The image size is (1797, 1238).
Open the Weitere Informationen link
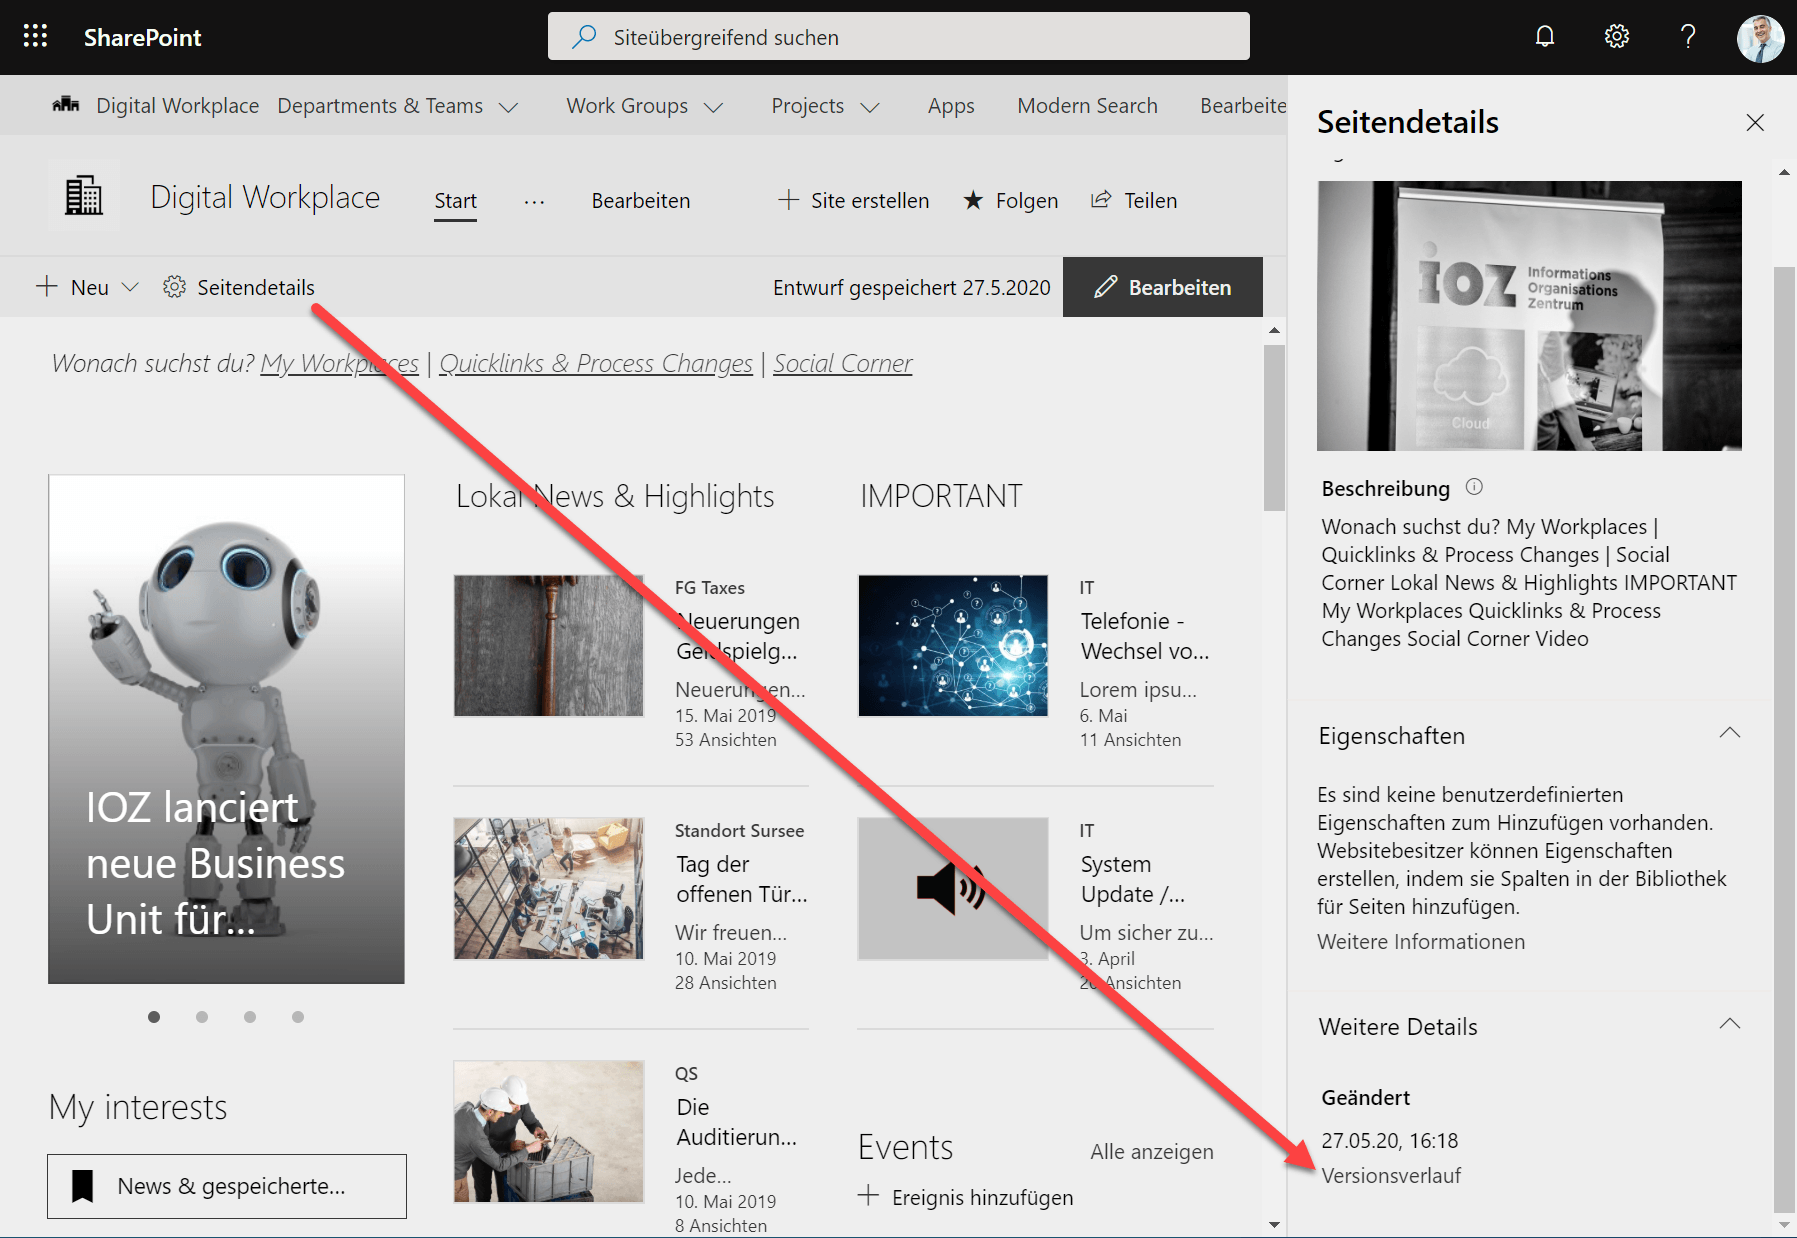tap(1421, 942)
